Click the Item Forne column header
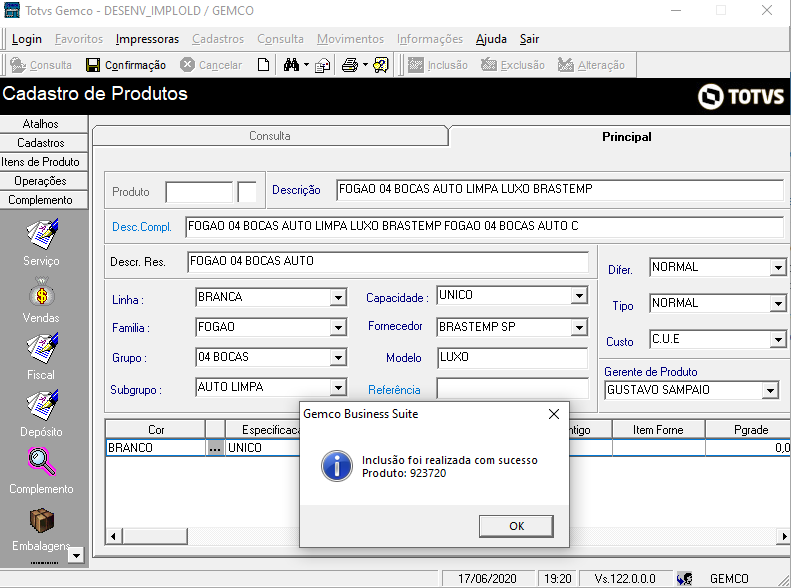Screen dimensions: 791x588 [x=658, y=430]
